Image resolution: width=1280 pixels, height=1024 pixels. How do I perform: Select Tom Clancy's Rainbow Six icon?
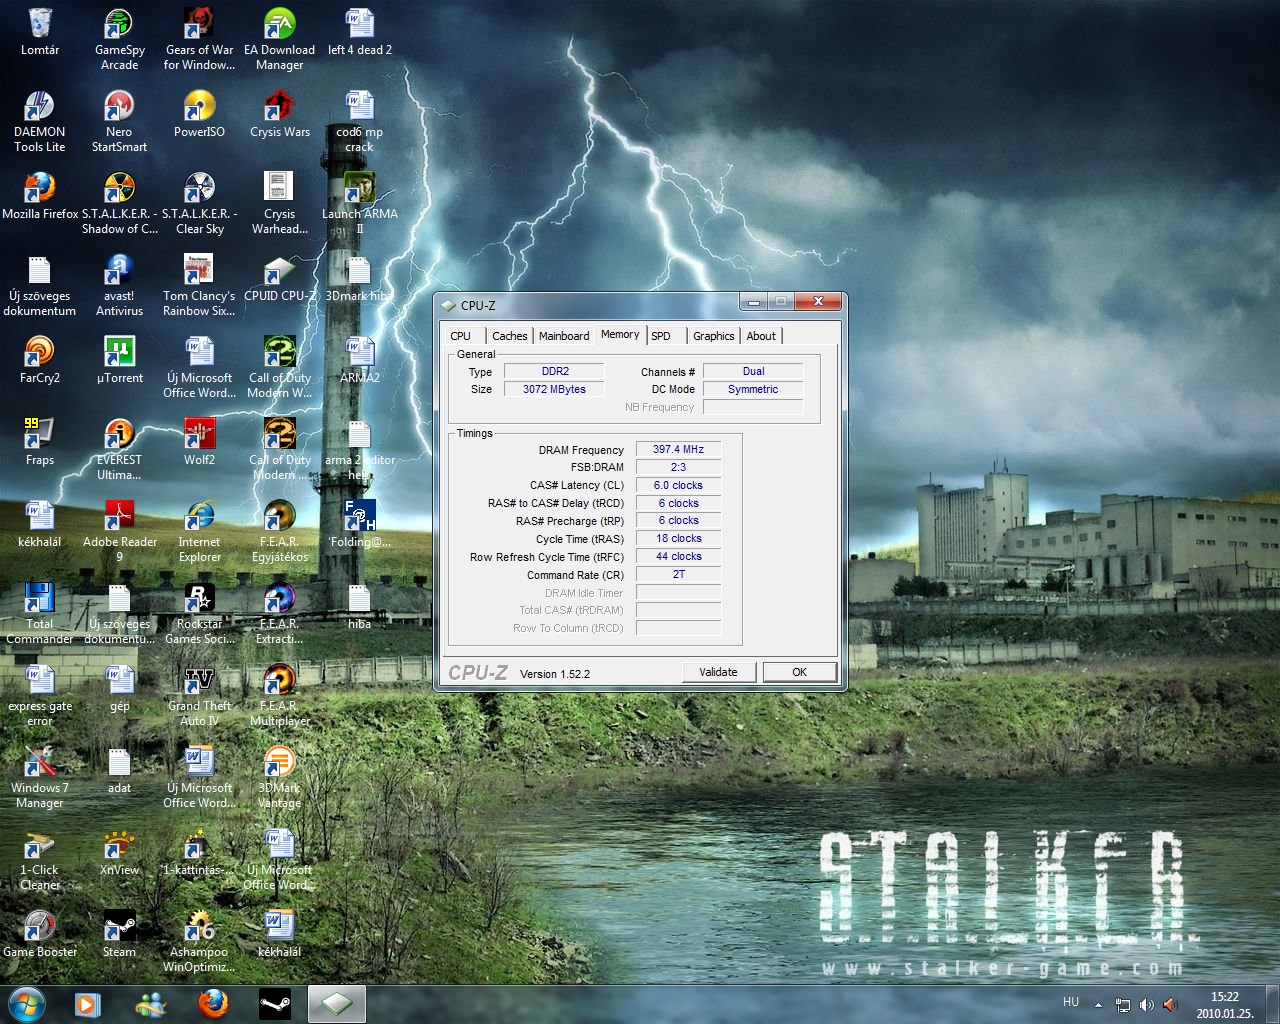(199, 285)
